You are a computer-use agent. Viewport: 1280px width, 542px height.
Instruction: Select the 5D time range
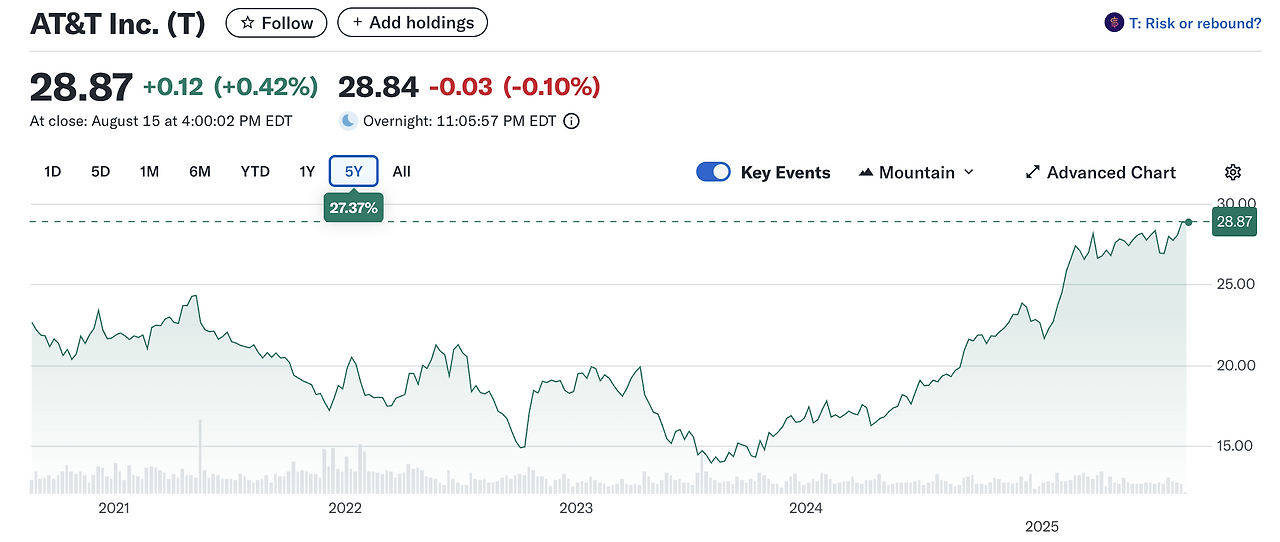100,171
